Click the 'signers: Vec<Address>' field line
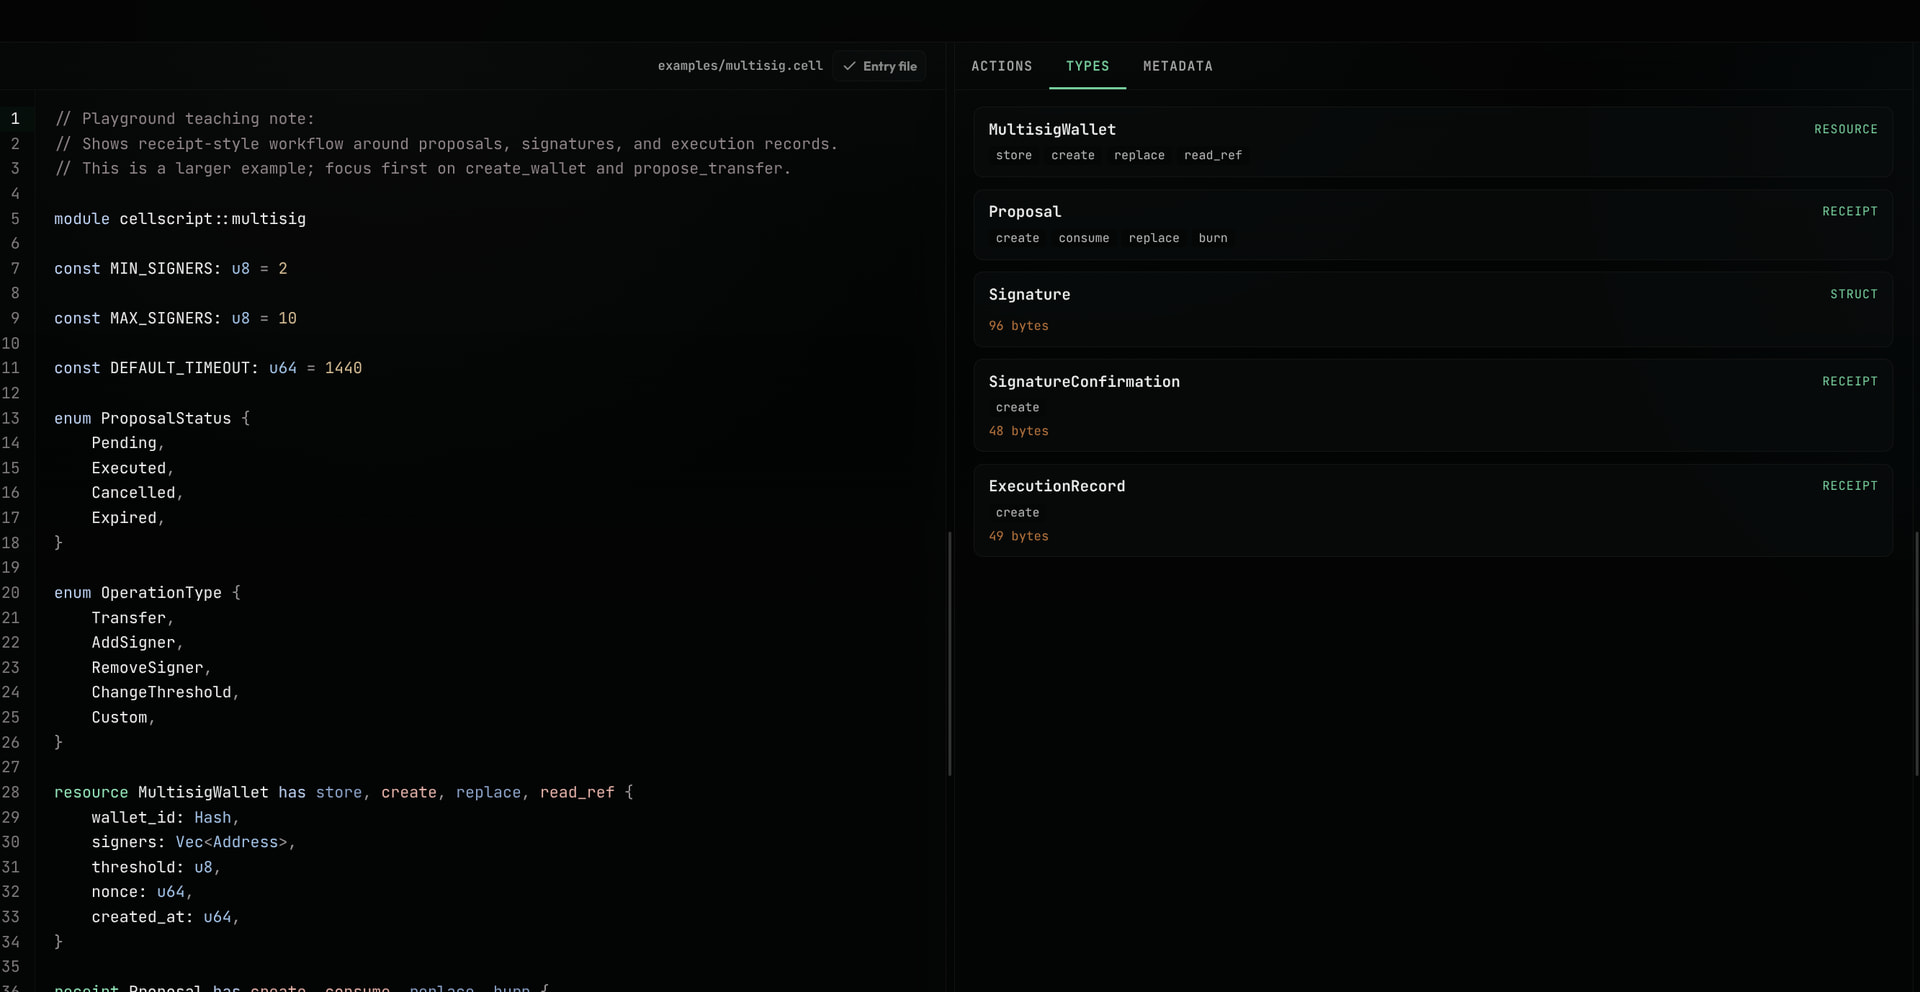This screenshot has width=1920, height=992. tap(194, 842)
